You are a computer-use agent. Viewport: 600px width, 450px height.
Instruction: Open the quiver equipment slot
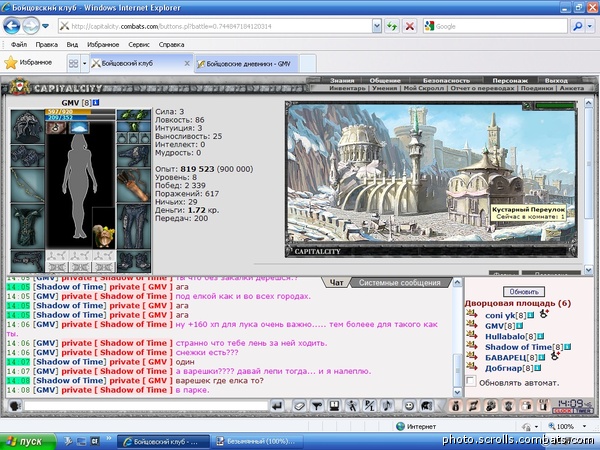[x=134, y=186]
